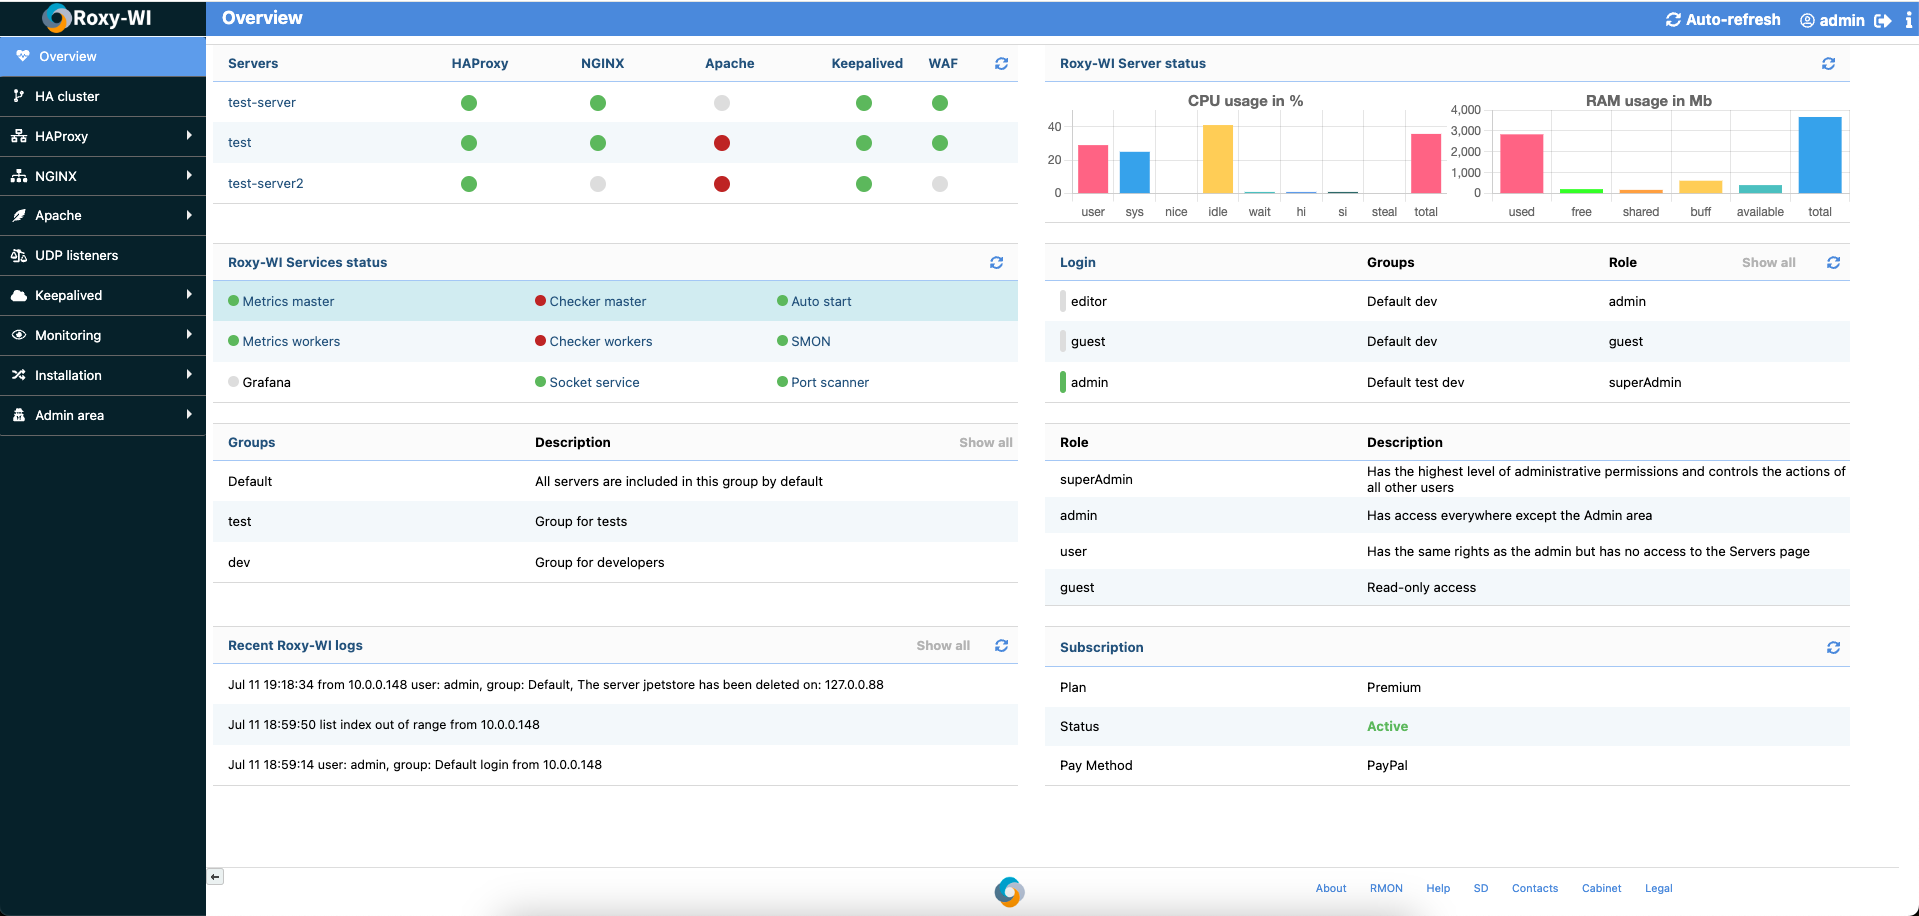Screen dimensions: 1919x916
Task: Click the red Apache status dot for test
Action: pos(722,143)
